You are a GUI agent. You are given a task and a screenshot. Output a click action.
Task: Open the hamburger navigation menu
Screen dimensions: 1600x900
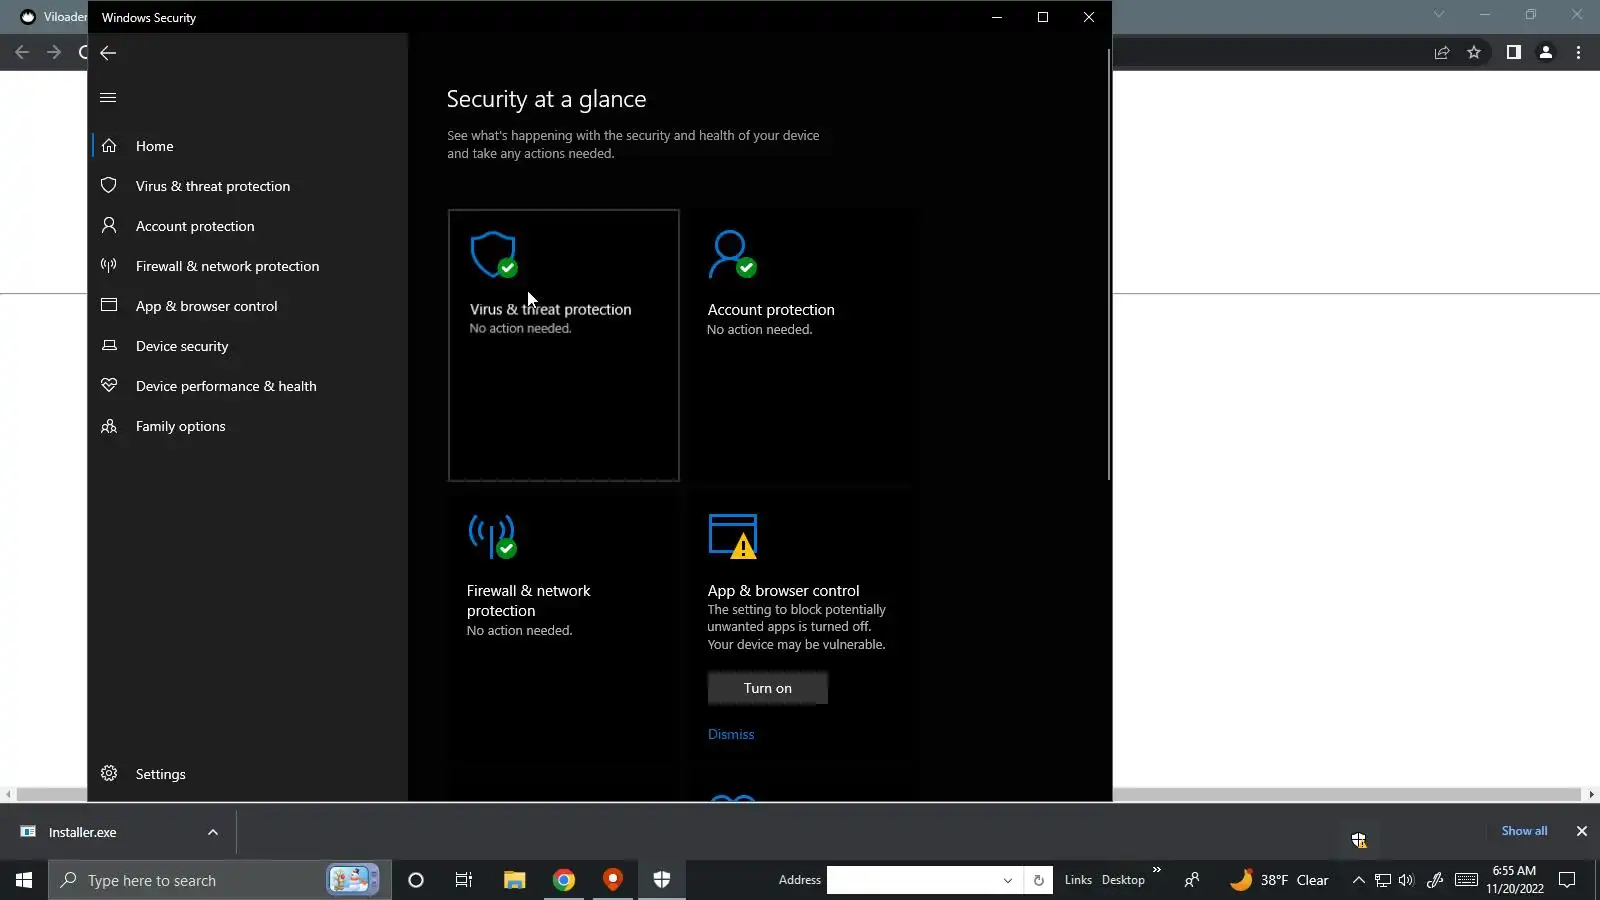(x=108, y=97)
